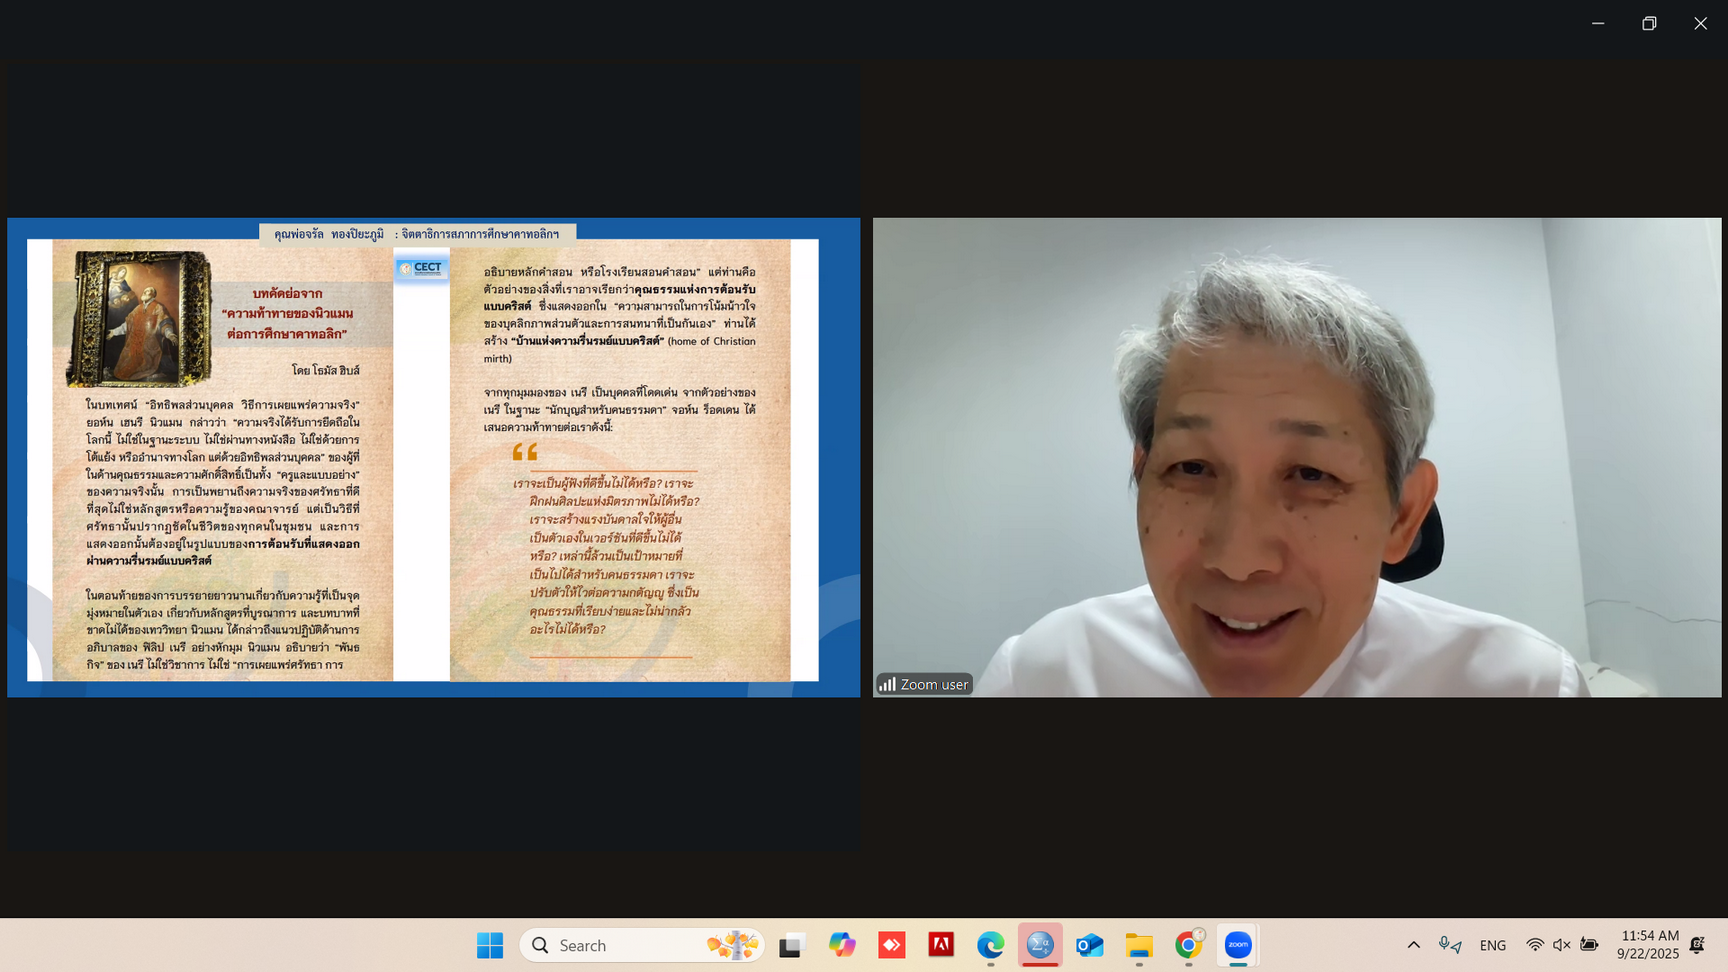Toggle do-not-disturb notification bell
The width and height of the screenshot is (1728, 972).
coord(1697,945)
